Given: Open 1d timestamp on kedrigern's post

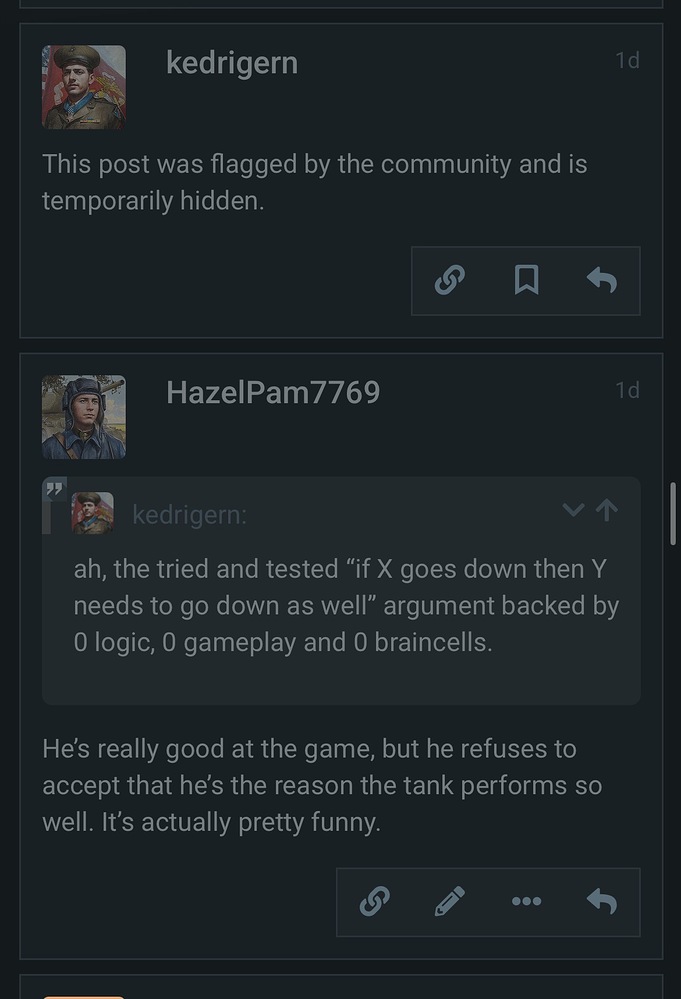Looking at the screenshot, I should pos(627,60).
